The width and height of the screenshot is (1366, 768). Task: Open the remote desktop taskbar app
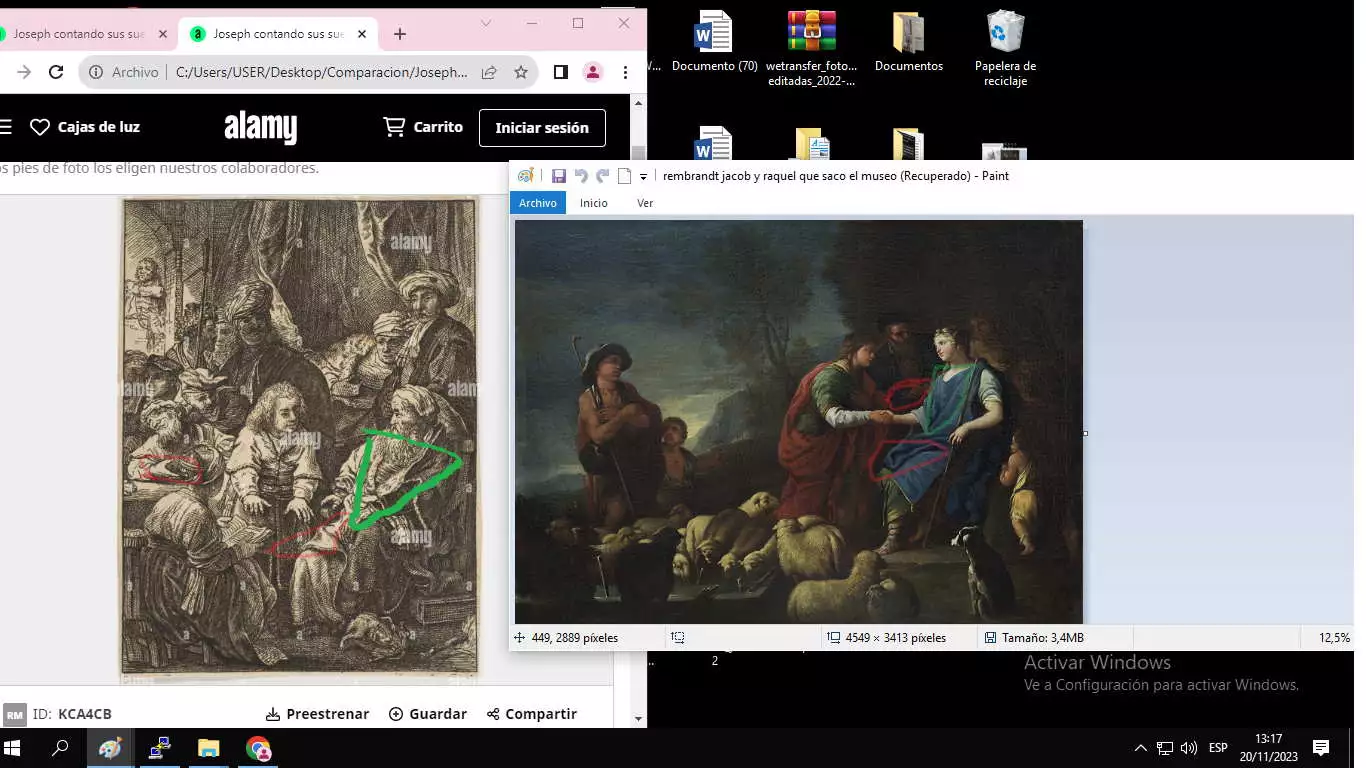click(159, 748)
